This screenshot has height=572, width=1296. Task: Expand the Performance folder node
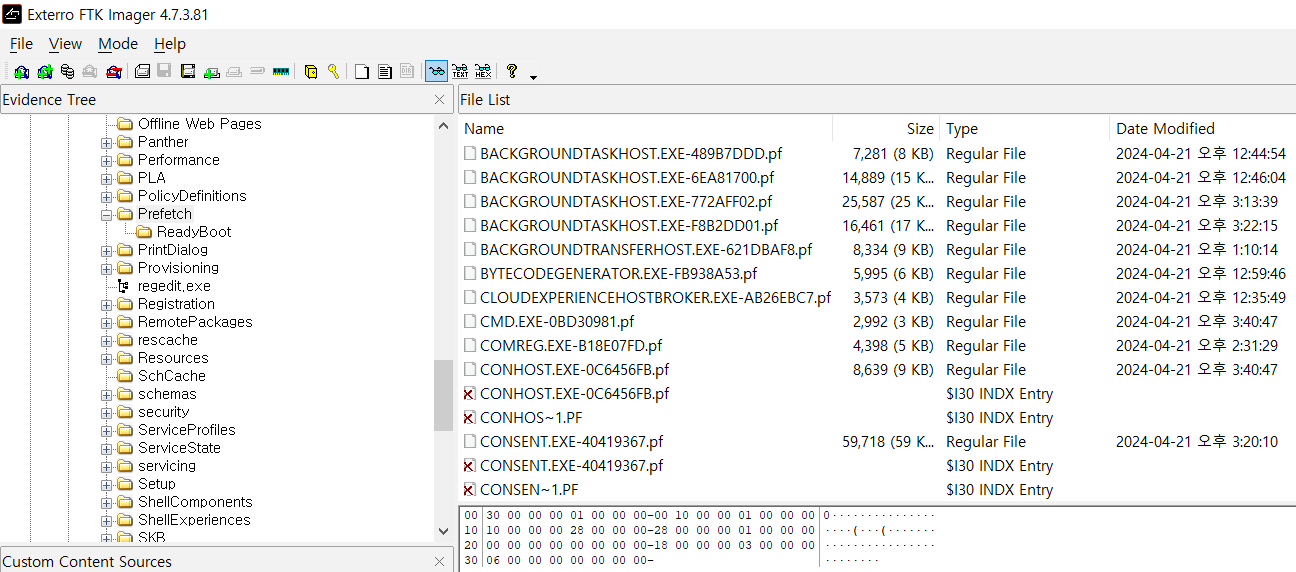point(107,160)
